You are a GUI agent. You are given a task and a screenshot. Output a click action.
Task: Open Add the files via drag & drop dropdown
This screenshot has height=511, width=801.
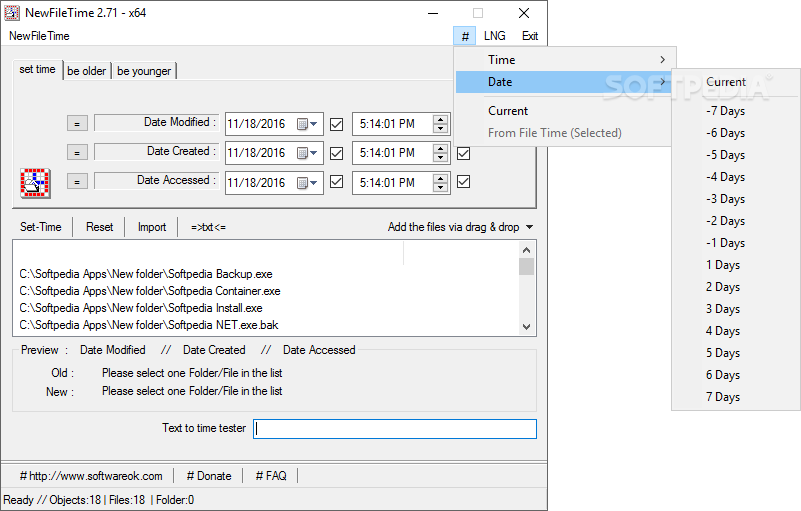[x=460, y=227]
